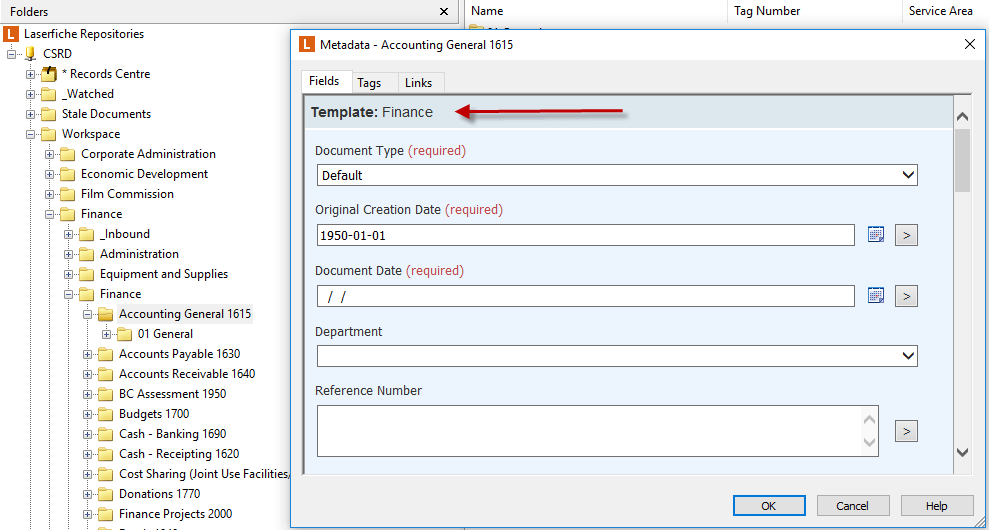Click the arrow button beside Document Date
The image size is (989, 530).
click(906, 295)
